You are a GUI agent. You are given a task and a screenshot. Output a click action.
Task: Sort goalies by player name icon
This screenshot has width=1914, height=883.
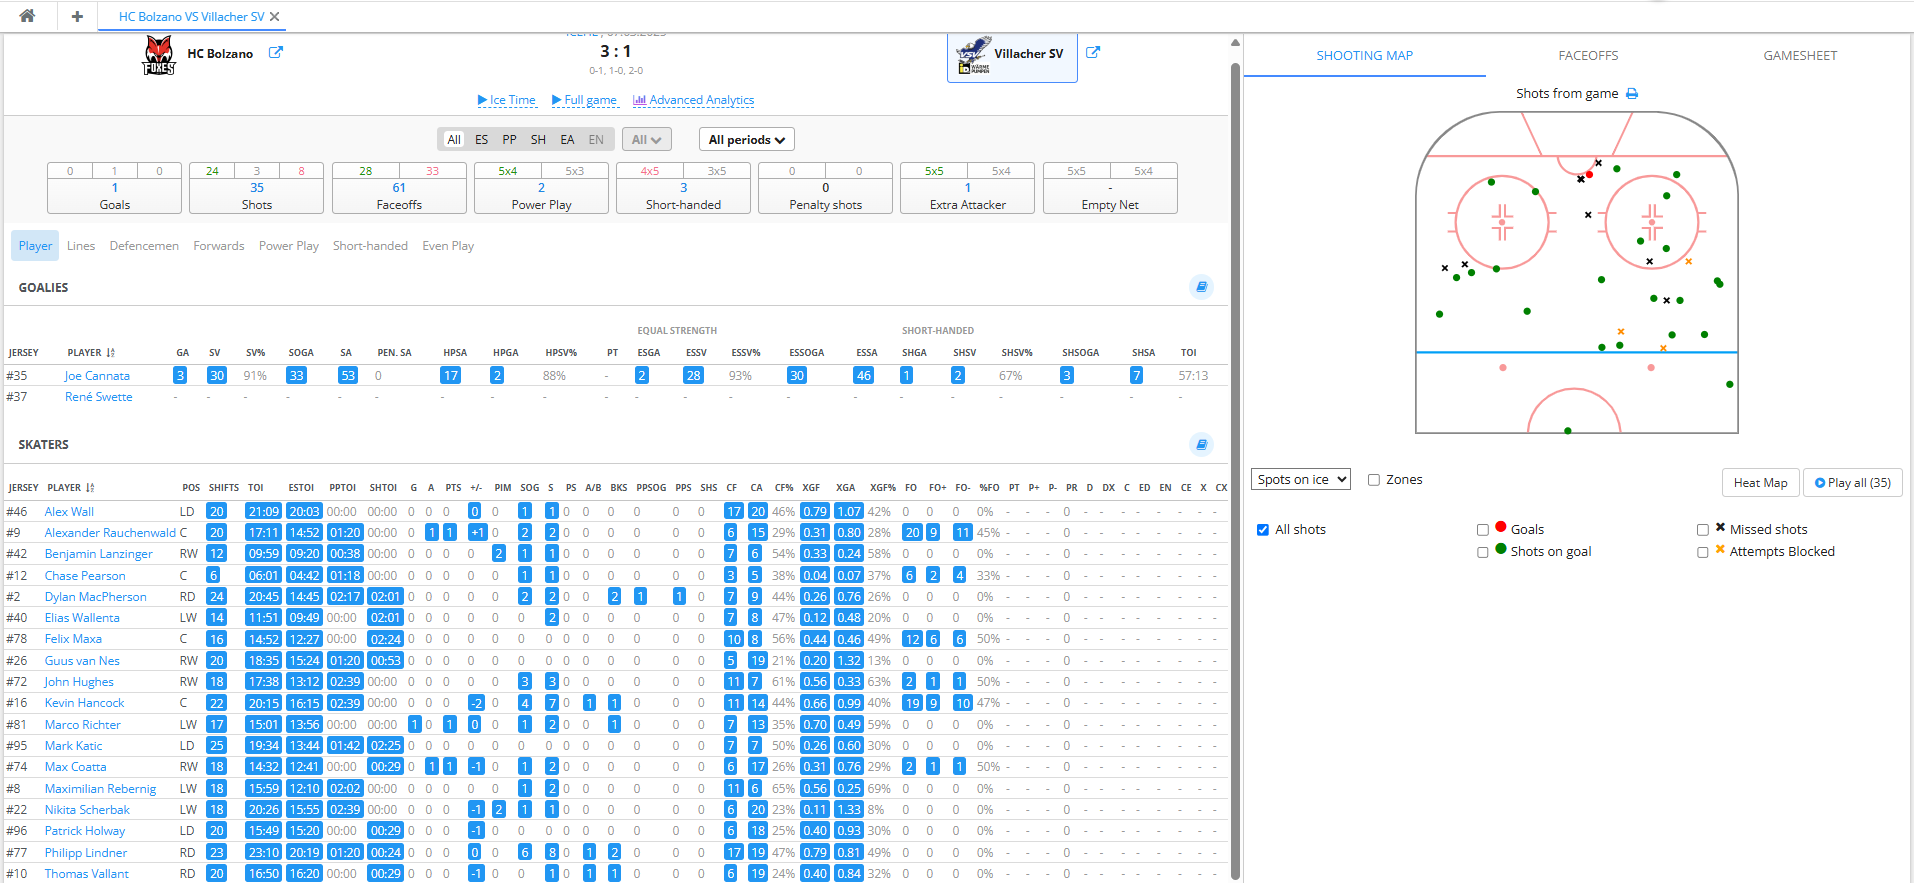111,353
